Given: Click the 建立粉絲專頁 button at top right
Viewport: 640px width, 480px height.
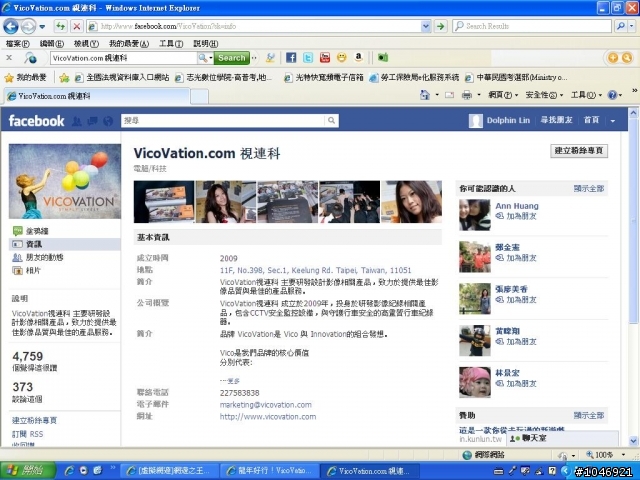Looking at the screenshot, I should click(x=579, y=151).
